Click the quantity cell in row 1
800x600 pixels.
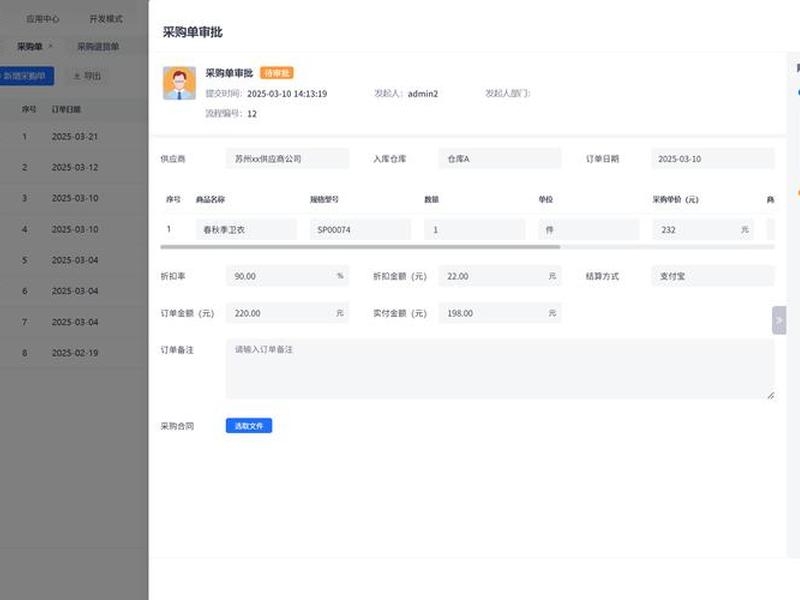pos(474,230)
